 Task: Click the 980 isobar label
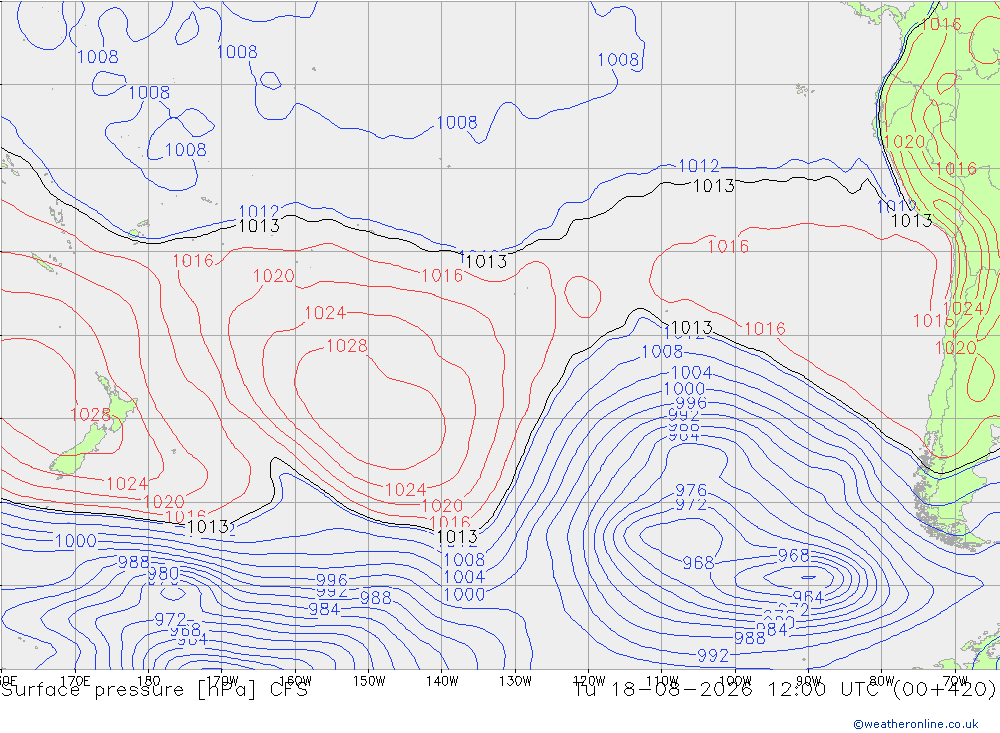click(163, 572)
